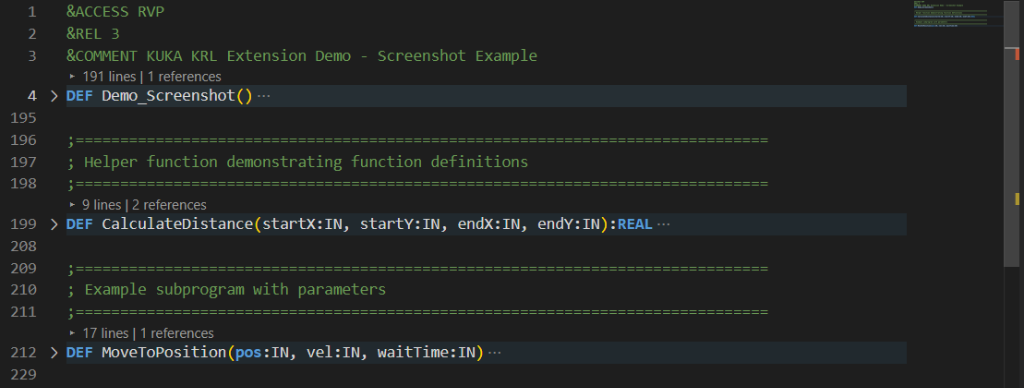Click the 'vel:IN' parameter
1024x388 pixels.
pos(333,353)
